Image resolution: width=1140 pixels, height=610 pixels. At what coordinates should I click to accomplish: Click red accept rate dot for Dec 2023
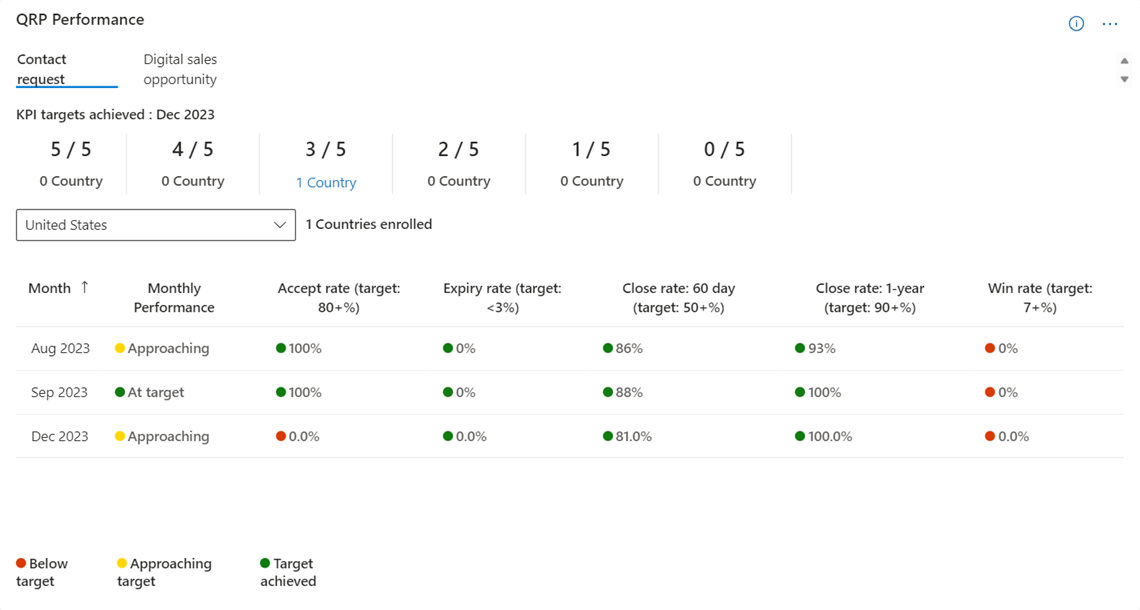tap(281, 436)
